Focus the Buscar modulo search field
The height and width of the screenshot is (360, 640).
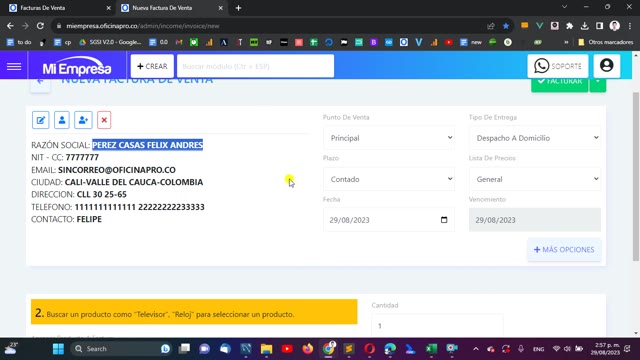pyautogui.click(x=255, y=66)
